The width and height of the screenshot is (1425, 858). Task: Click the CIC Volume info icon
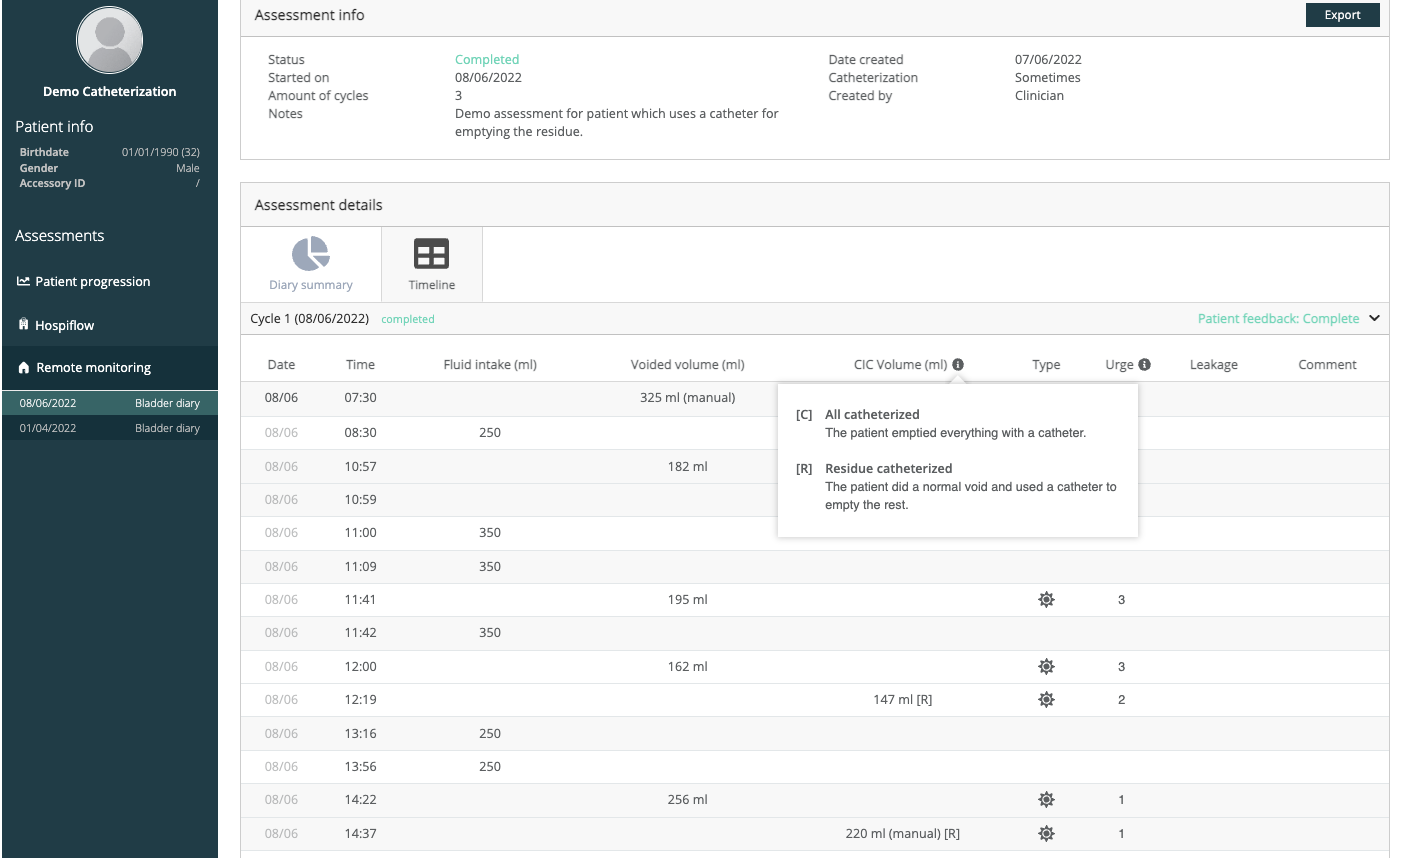(958, 365)
